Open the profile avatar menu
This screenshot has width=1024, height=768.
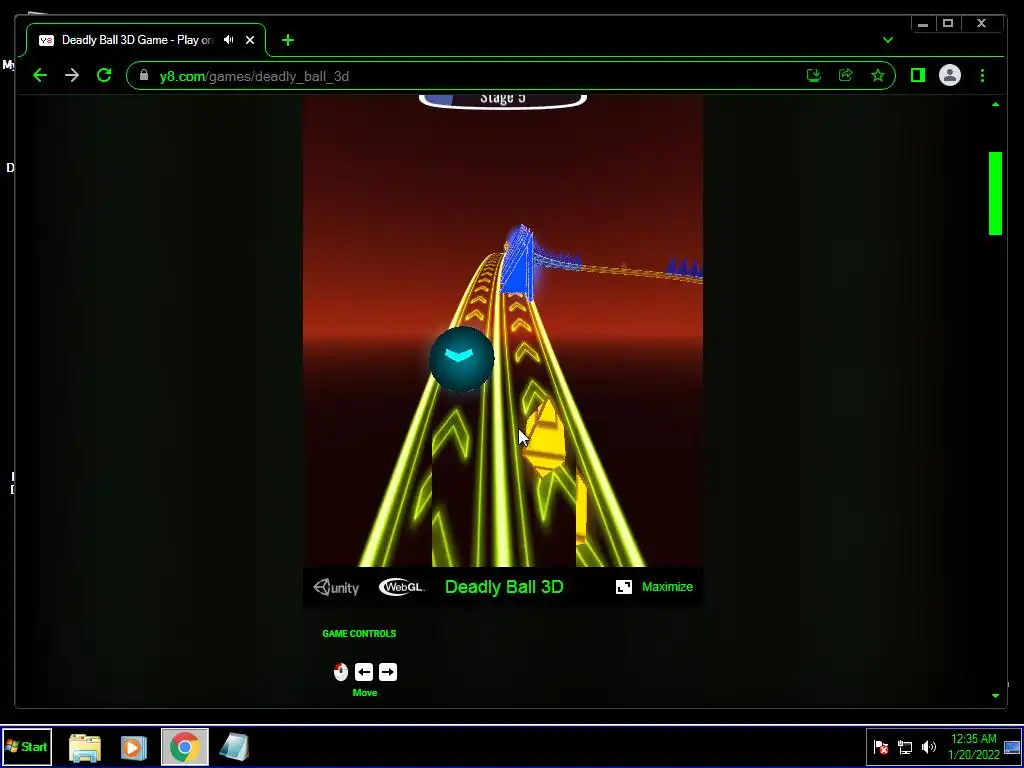click(x=950, y=76)
